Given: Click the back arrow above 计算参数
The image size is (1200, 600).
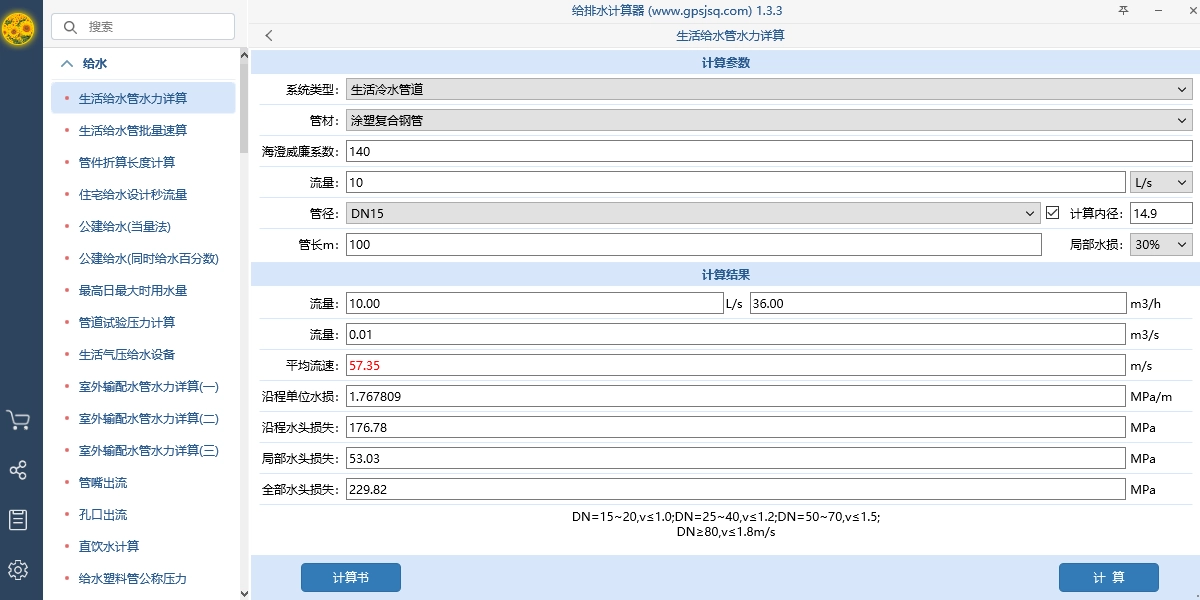Looking at the screenshot, I should click(x=268, y=34).
